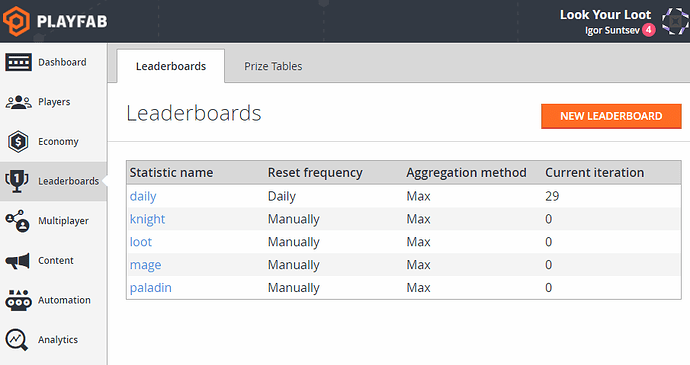The width and height of the screenshot is (690, 365).
Task: Click Manually in the loot row
Action: point(294,242)
